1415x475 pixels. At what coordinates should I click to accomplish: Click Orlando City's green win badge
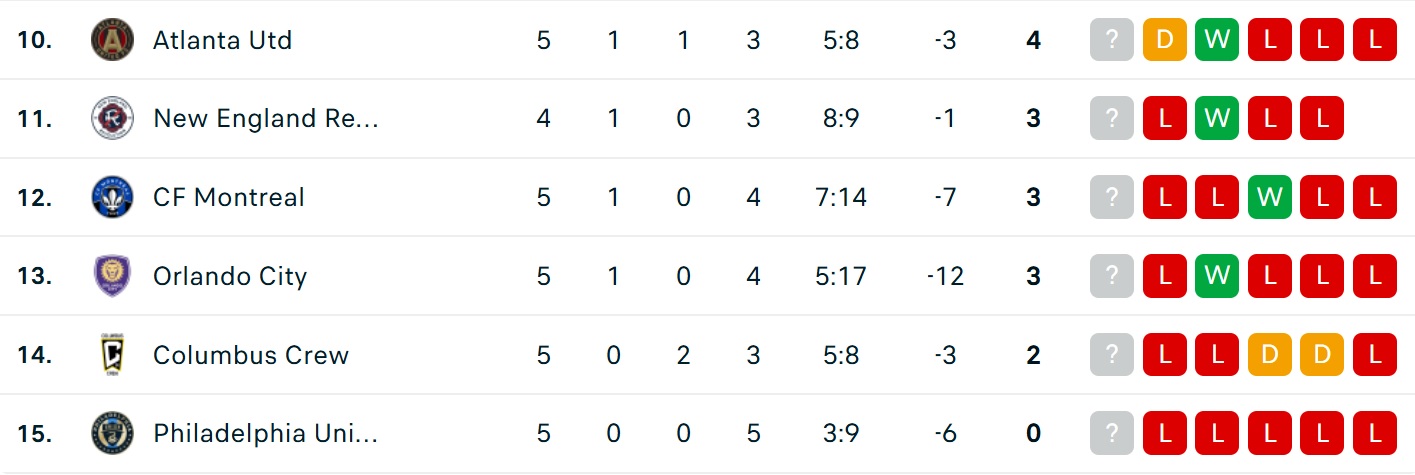[x=1217, y=276]
